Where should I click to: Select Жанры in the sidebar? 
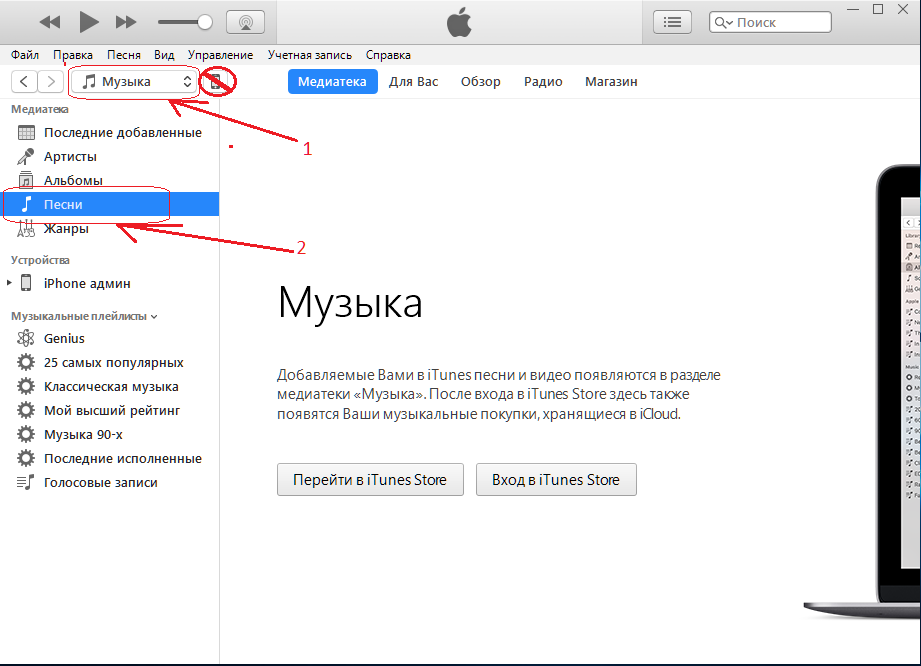(109, 228)
